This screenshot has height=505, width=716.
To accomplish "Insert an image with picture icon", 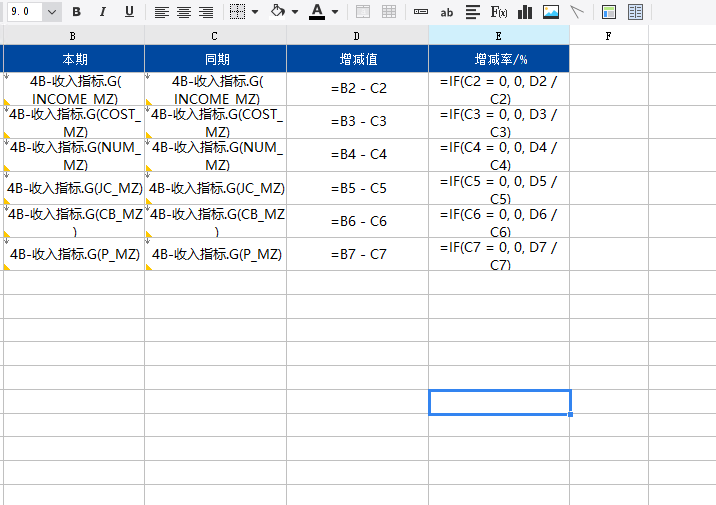I will click(x=551, y=12).
